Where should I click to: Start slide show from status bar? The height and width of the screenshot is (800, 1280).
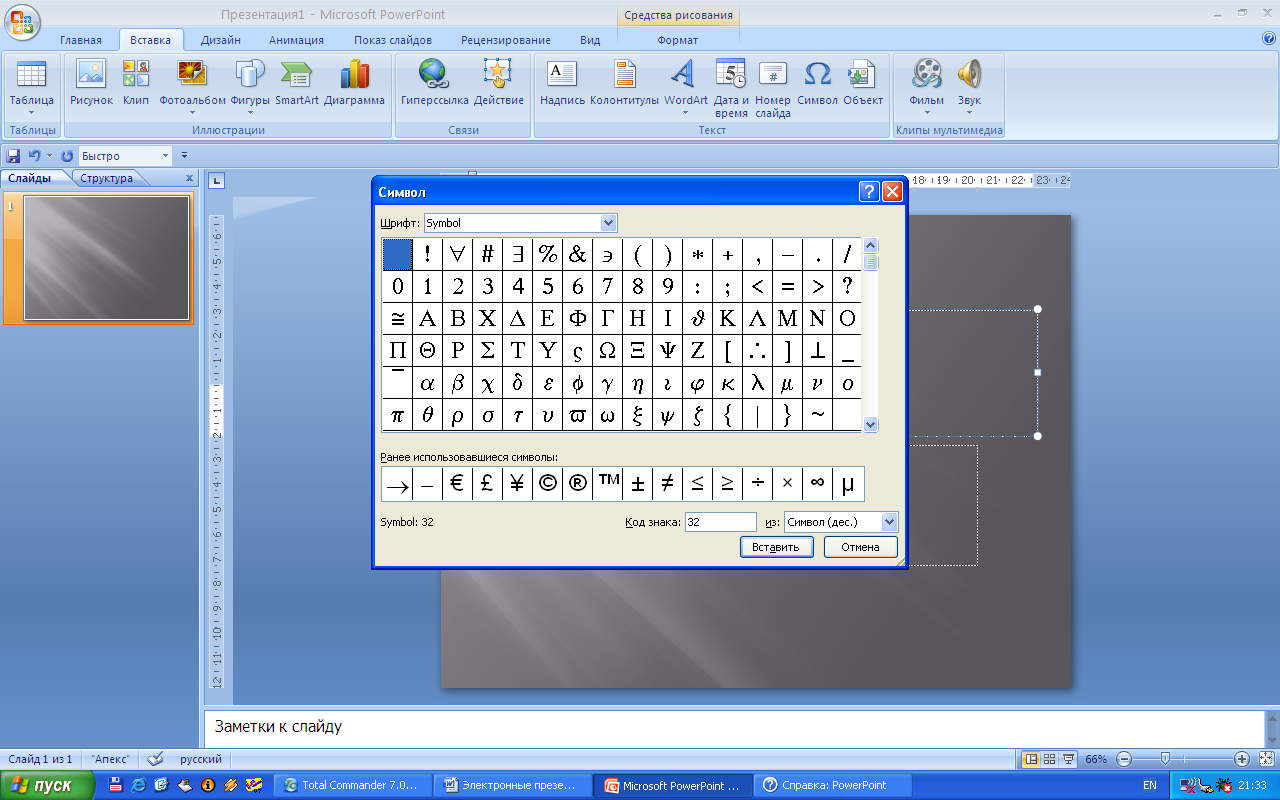click(1068, 759)
